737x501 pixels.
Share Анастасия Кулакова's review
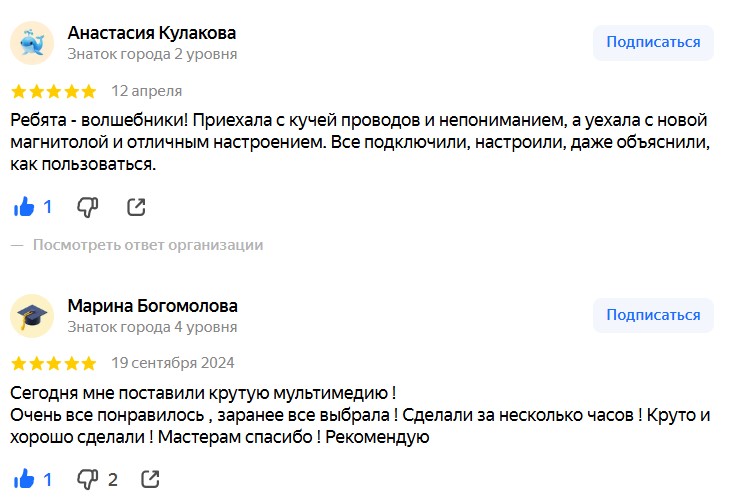[x=136, y=207]
